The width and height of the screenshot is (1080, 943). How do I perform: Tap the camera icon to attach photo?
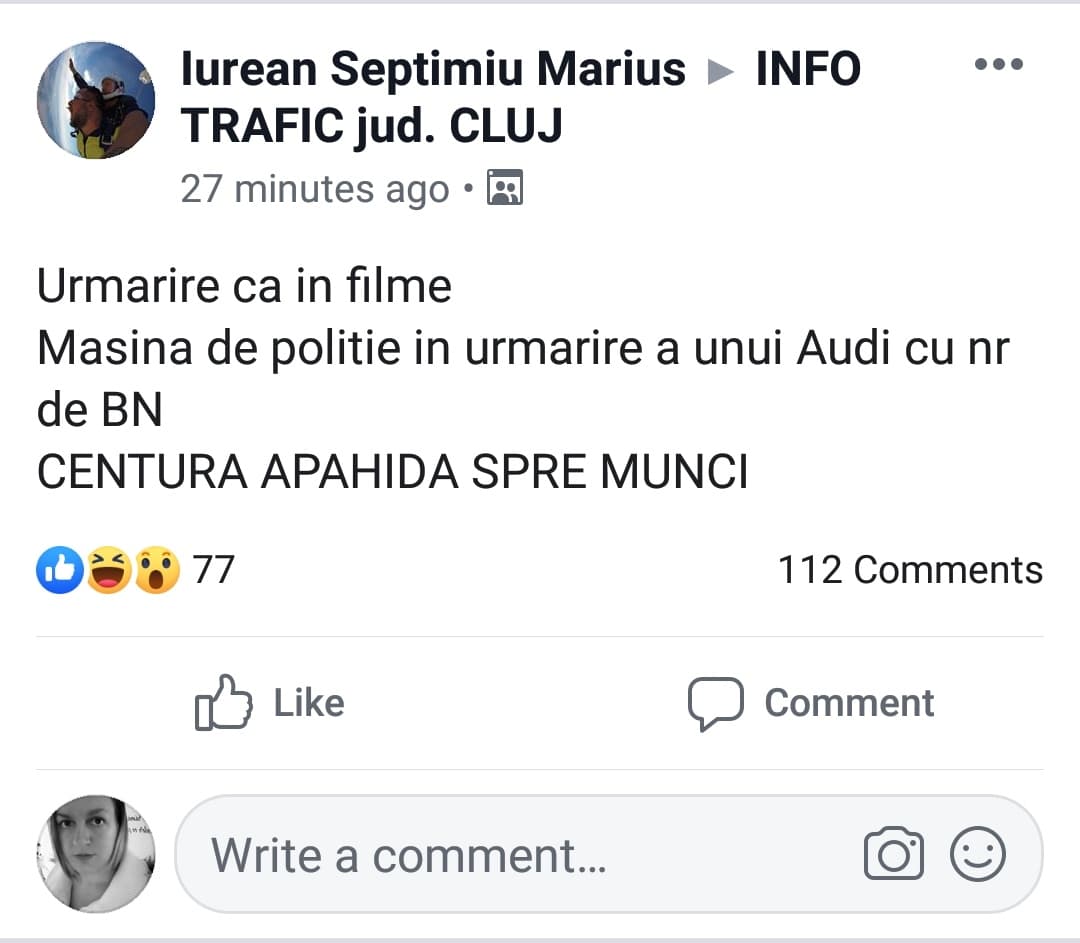coord(893,855)
